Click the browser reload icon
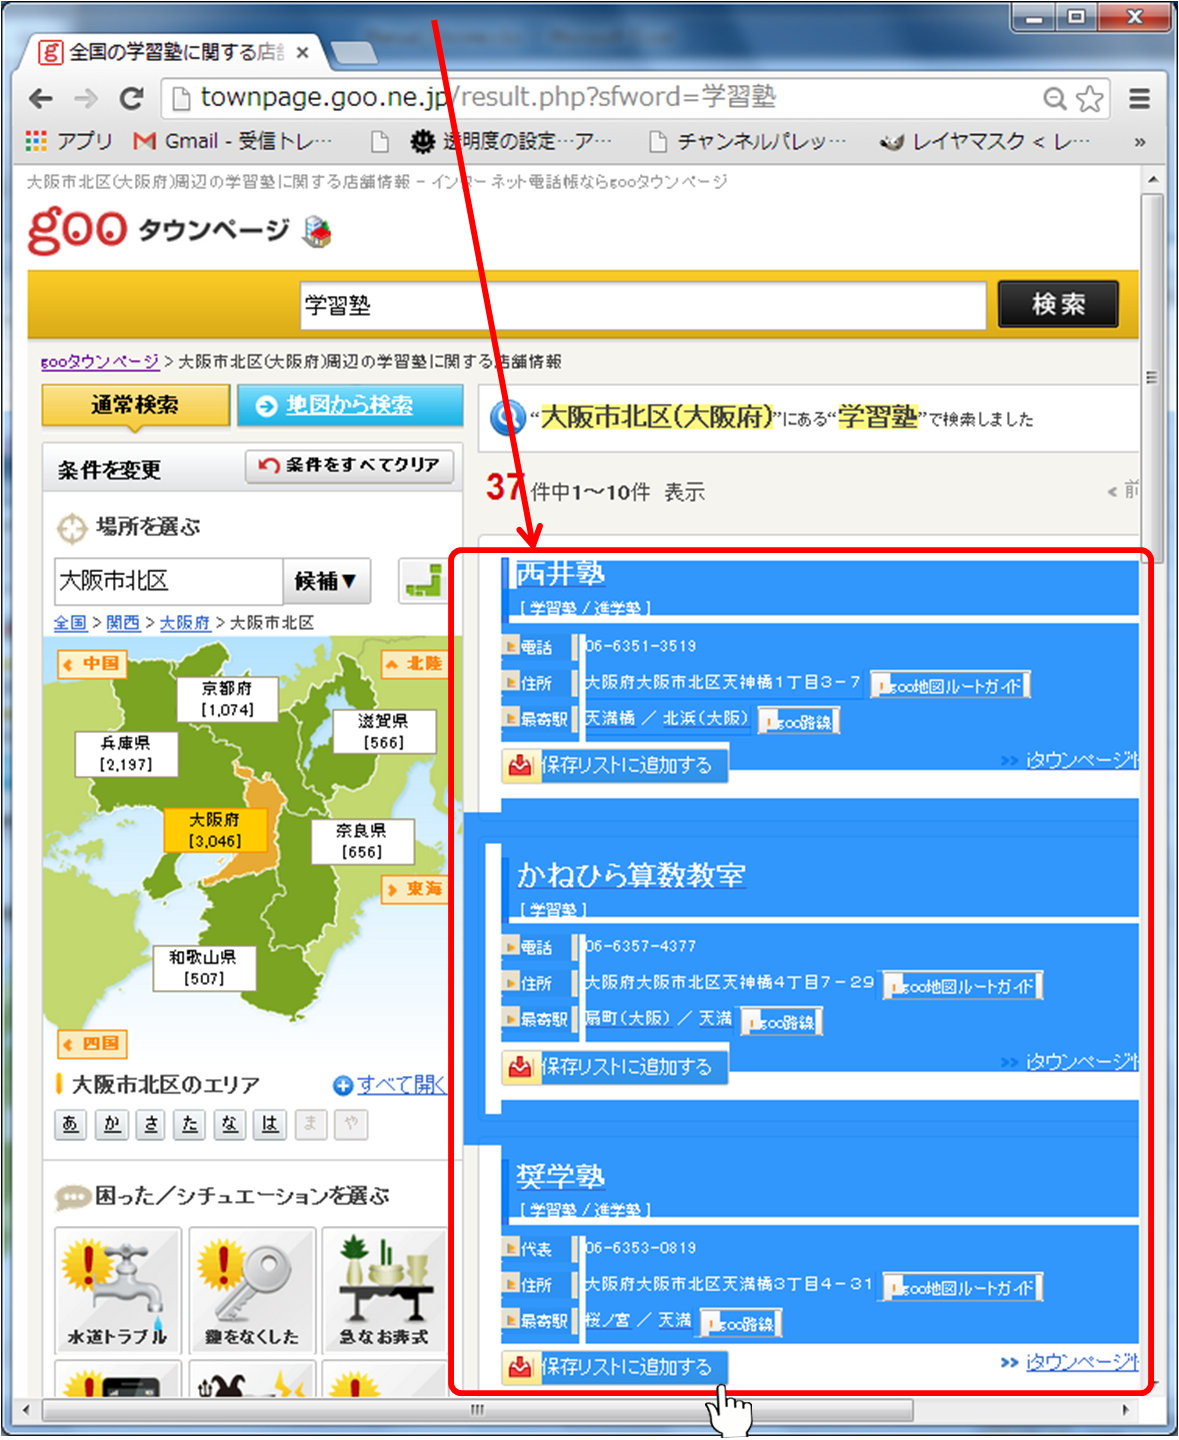Image resolution: width=1179 pixels, height=1440 pixels. click(131, 98)
